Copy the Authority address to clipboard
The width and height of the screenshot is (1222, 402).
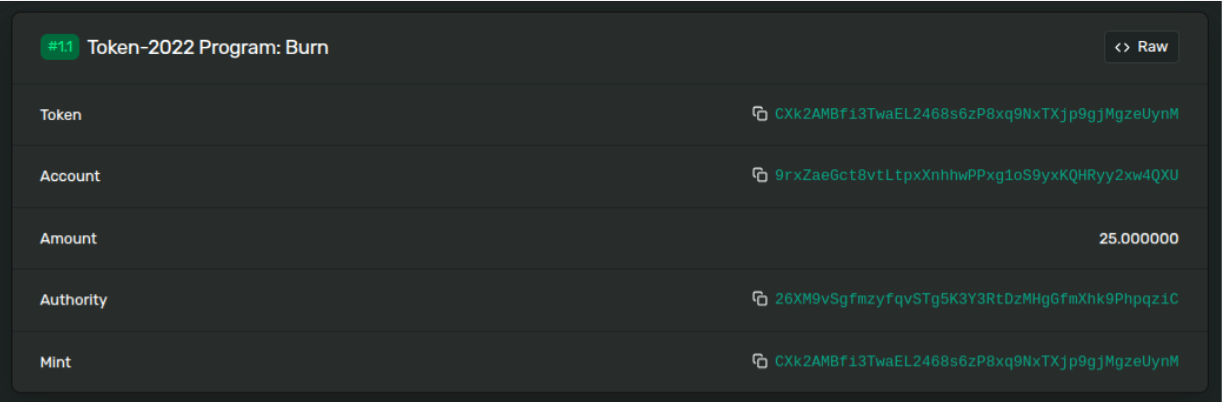tap(760, 299)
